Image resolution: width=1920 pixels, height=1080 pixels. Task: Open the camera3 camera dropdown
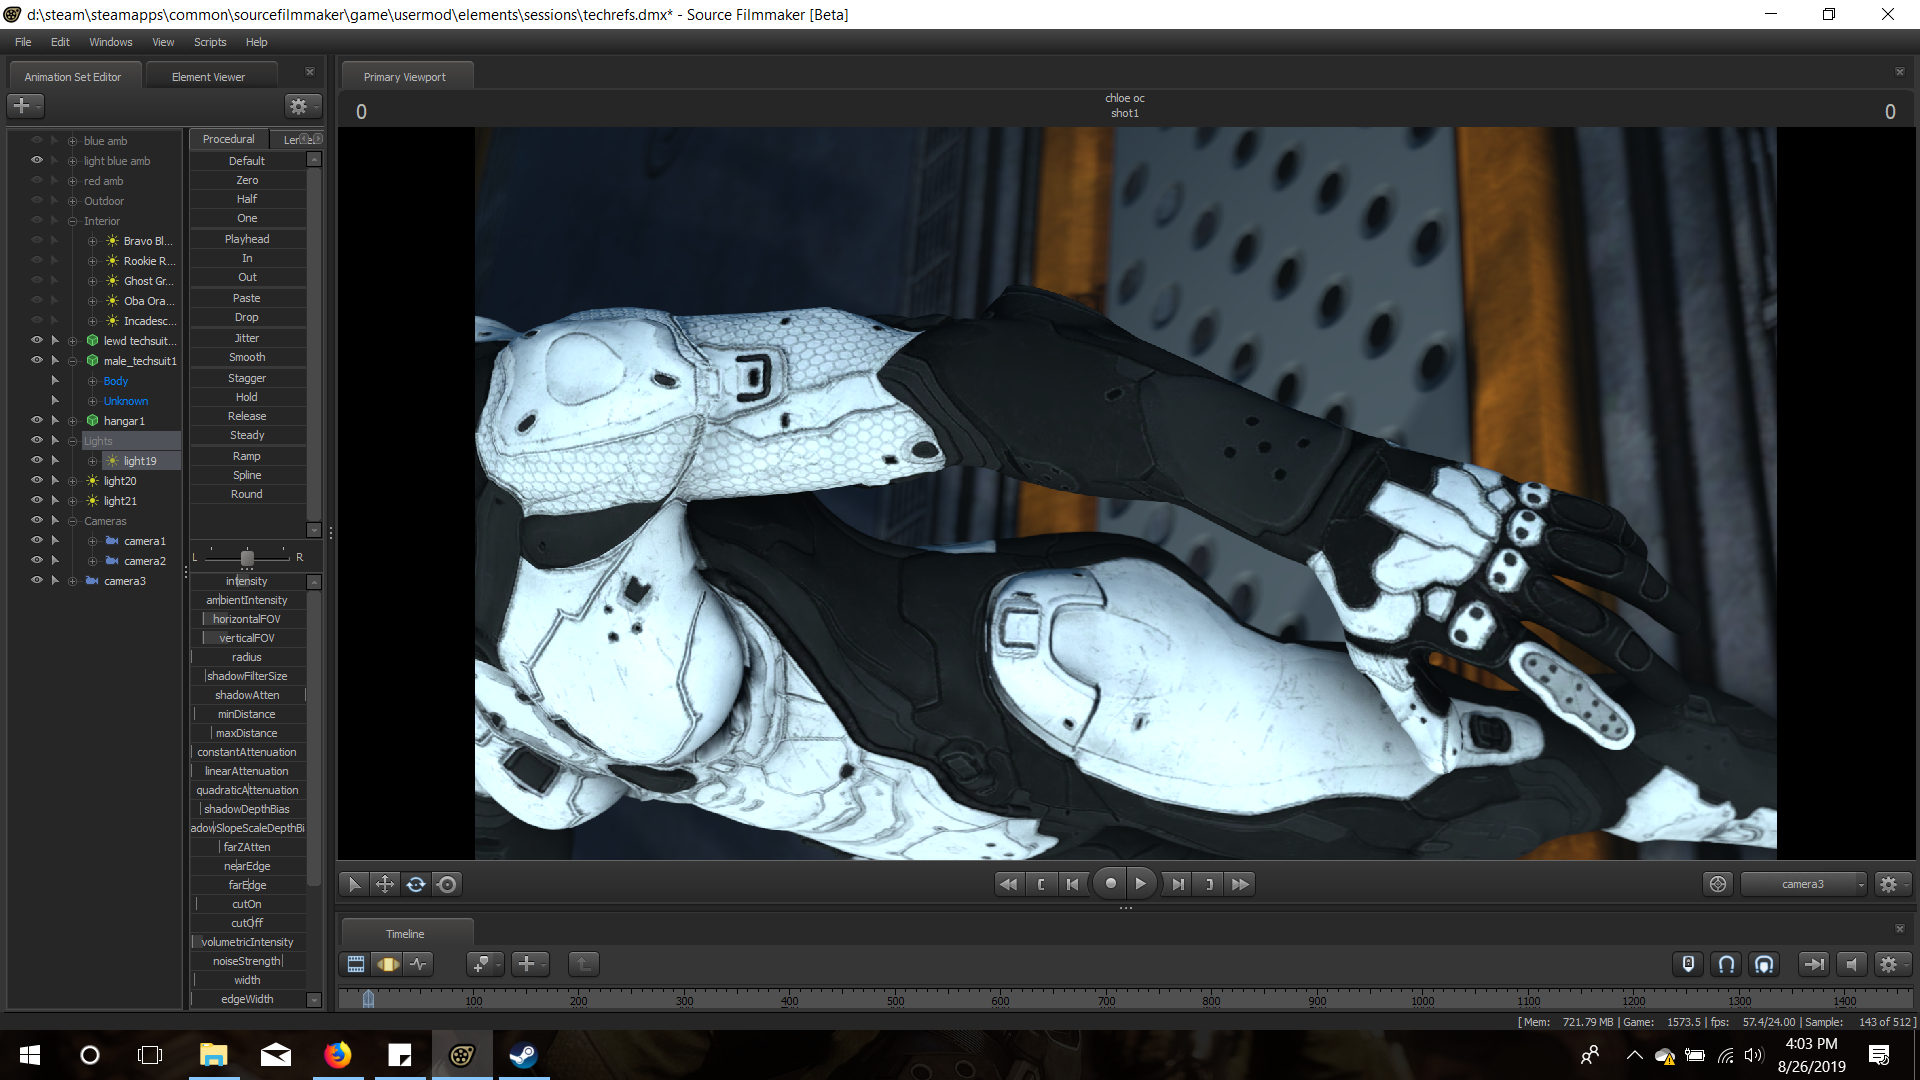coord(1804,884)
